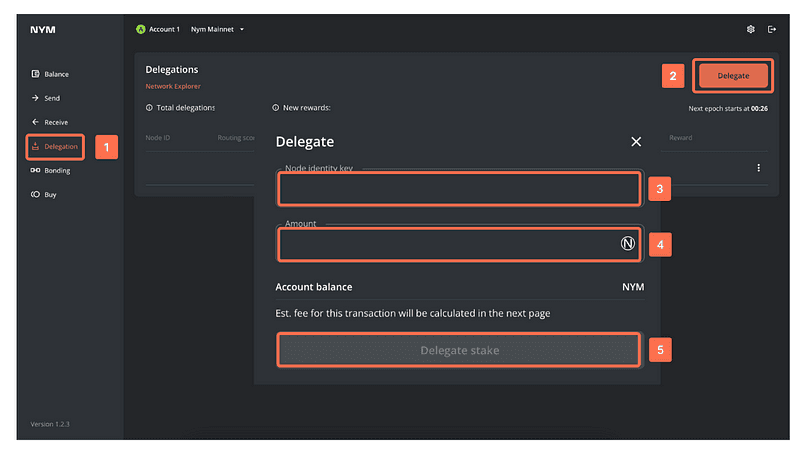The image size is (800, 451).
Task: Click the Total delegations info icon
Action: coord(150,108)
